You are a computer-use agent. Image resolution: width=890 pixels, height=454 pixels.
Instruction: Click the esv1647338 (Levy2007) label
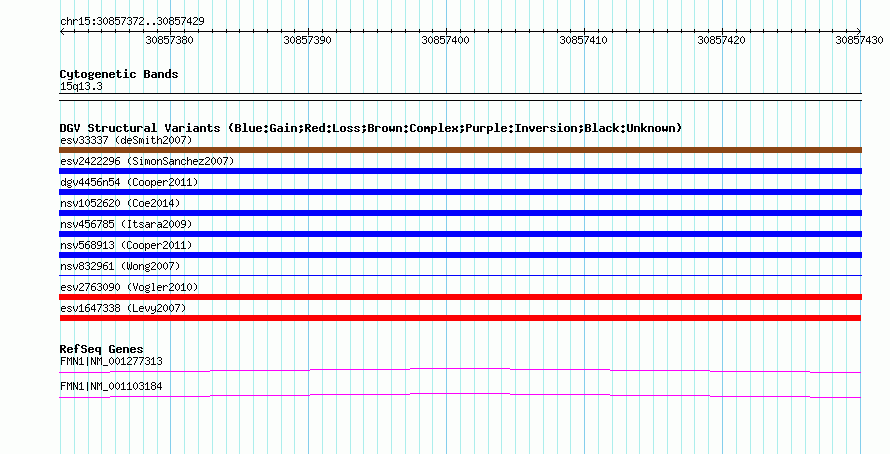123,308
